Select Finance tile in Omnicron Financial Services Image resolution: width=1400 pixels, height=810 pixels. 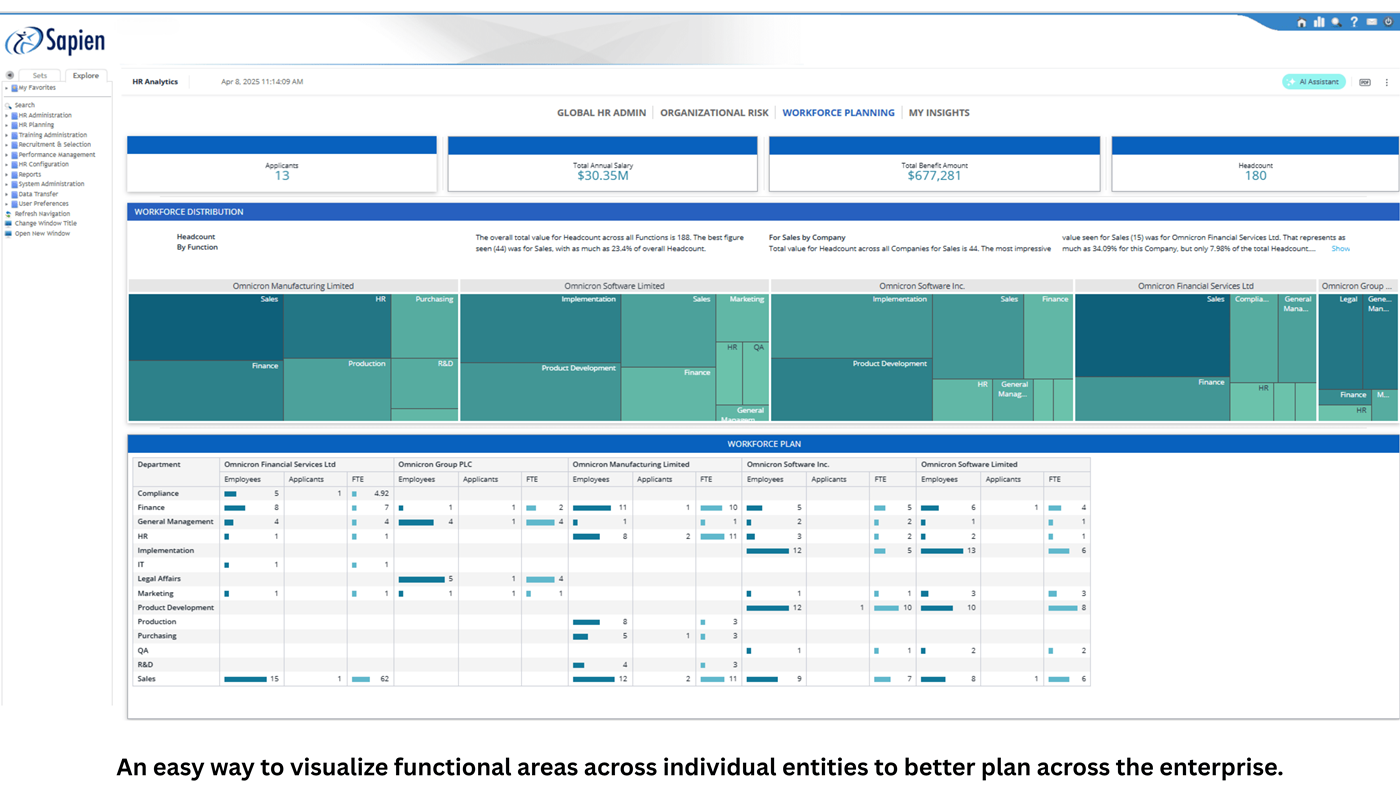(x=1152, y=399)
